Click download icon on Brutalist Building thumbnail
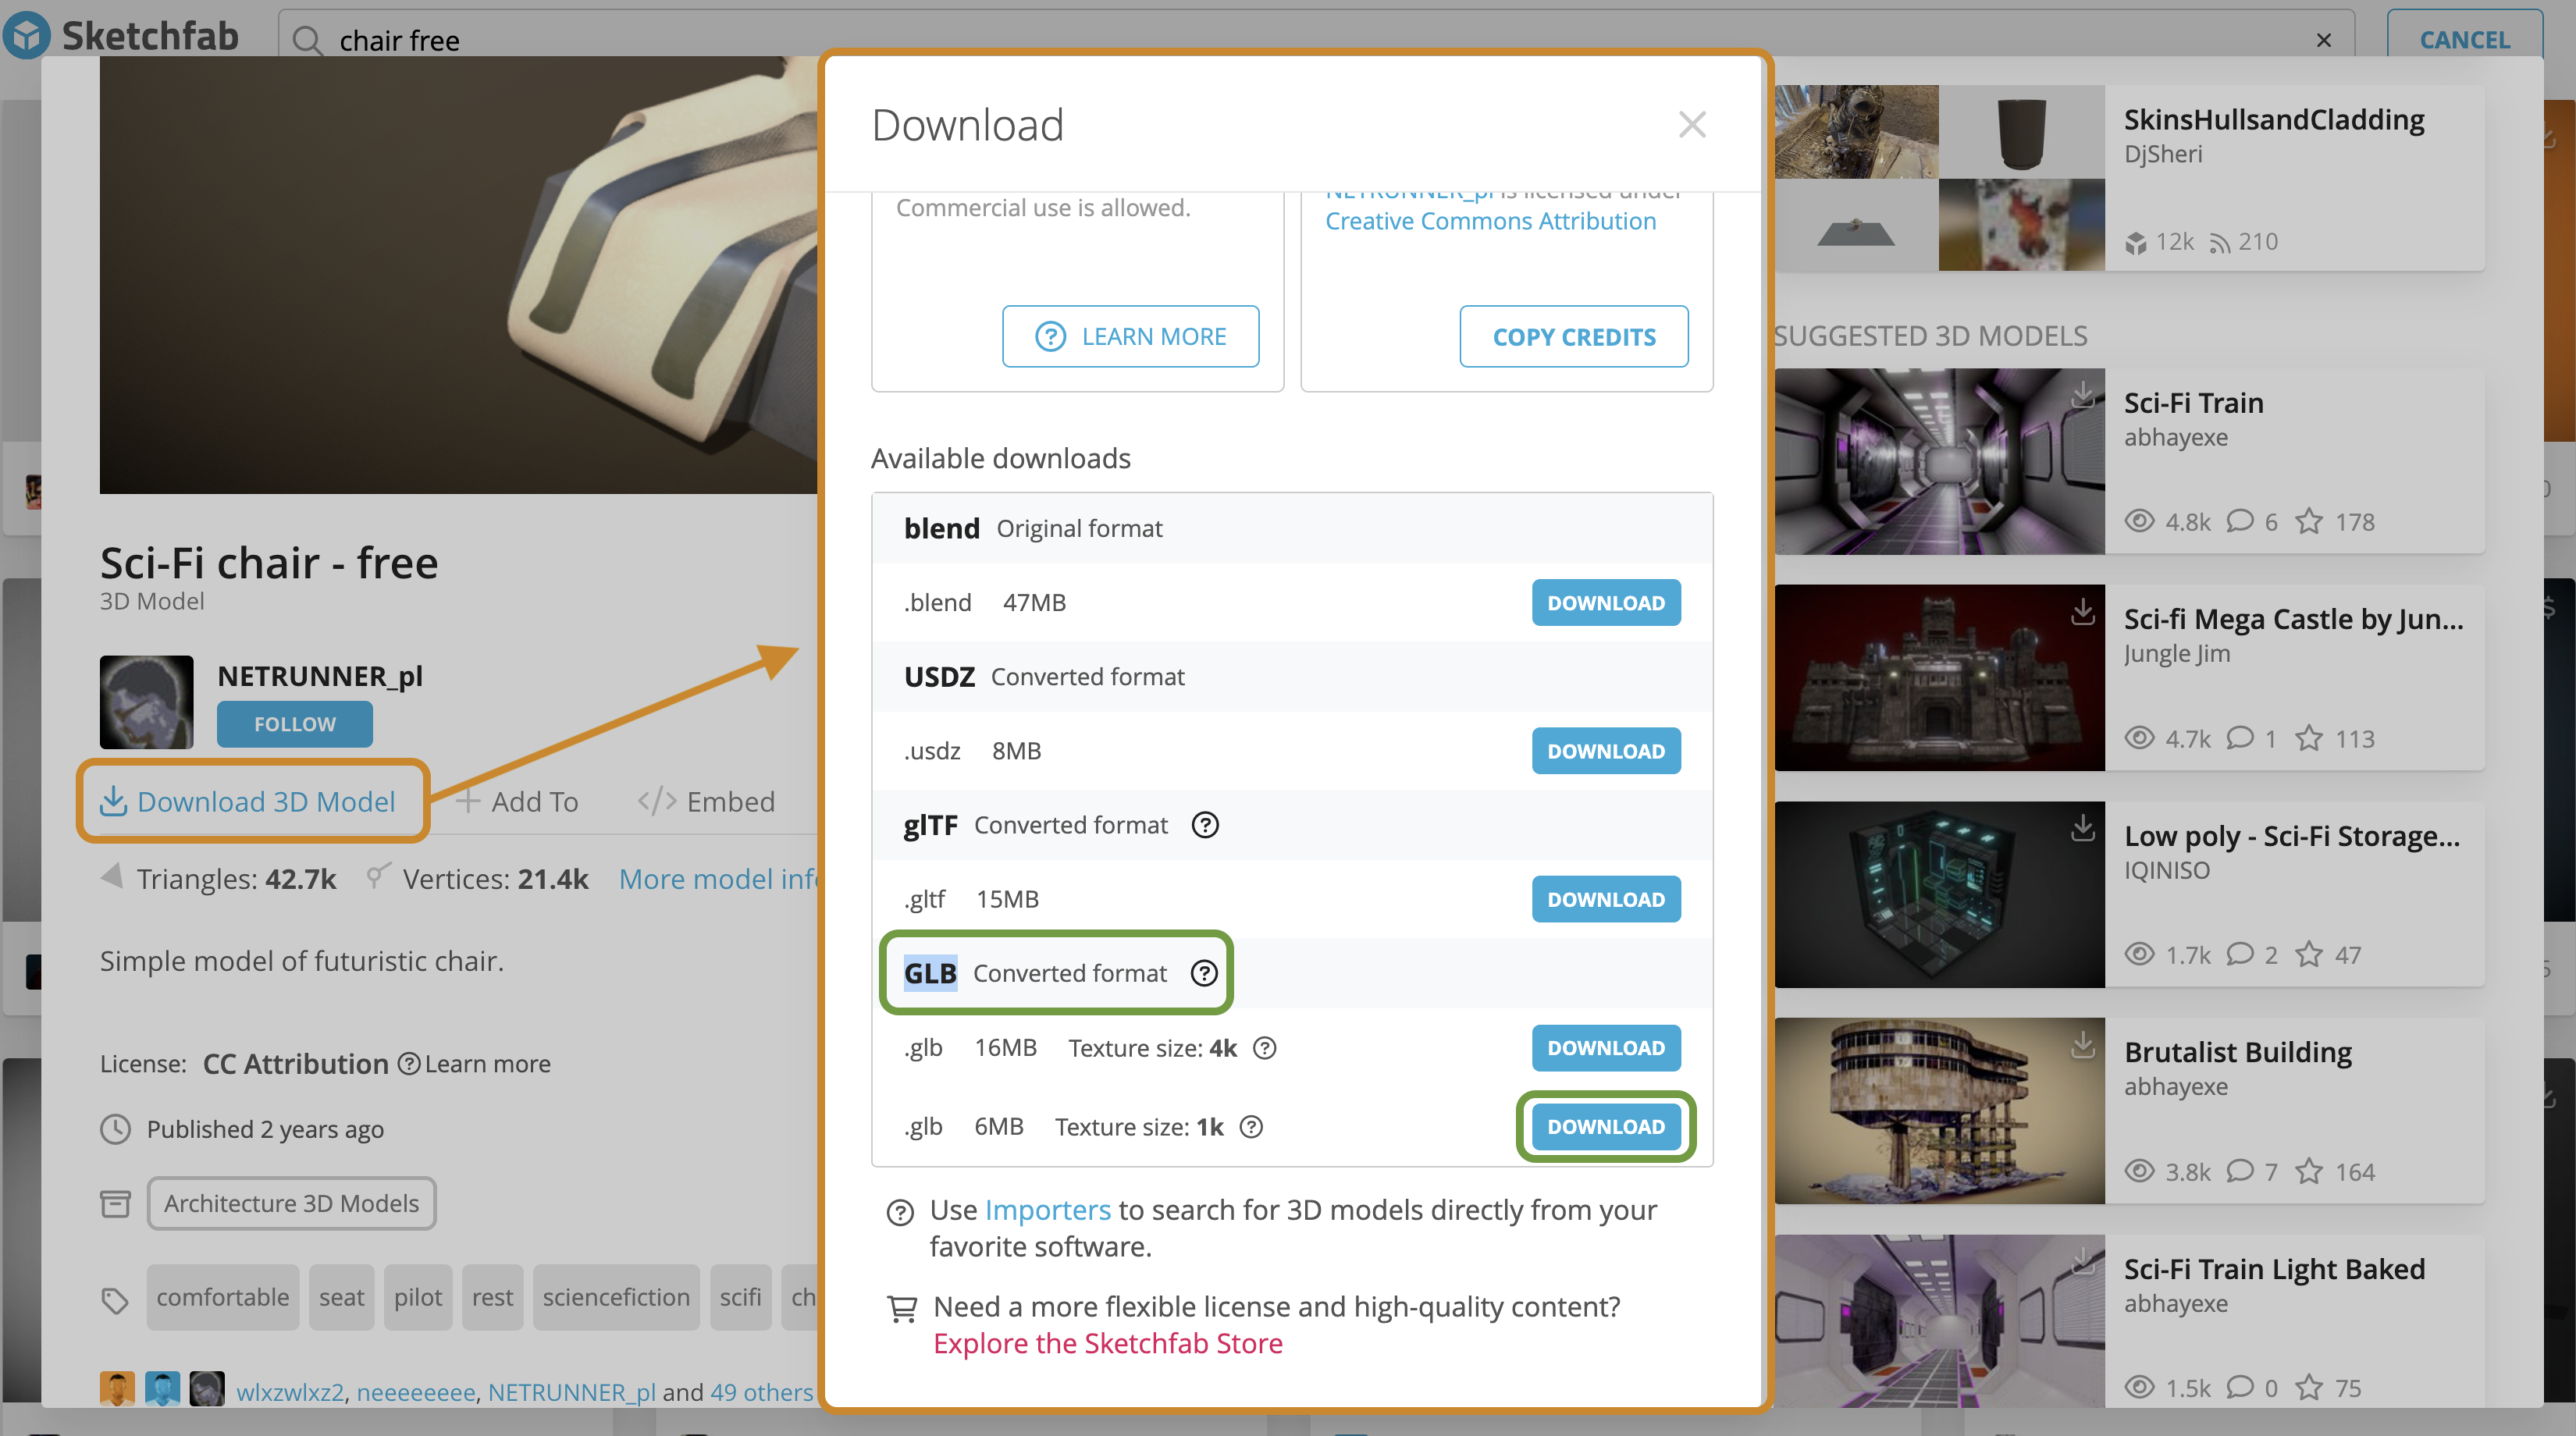Viewport: 2576px width, 1436px height. point(2083,1044)
